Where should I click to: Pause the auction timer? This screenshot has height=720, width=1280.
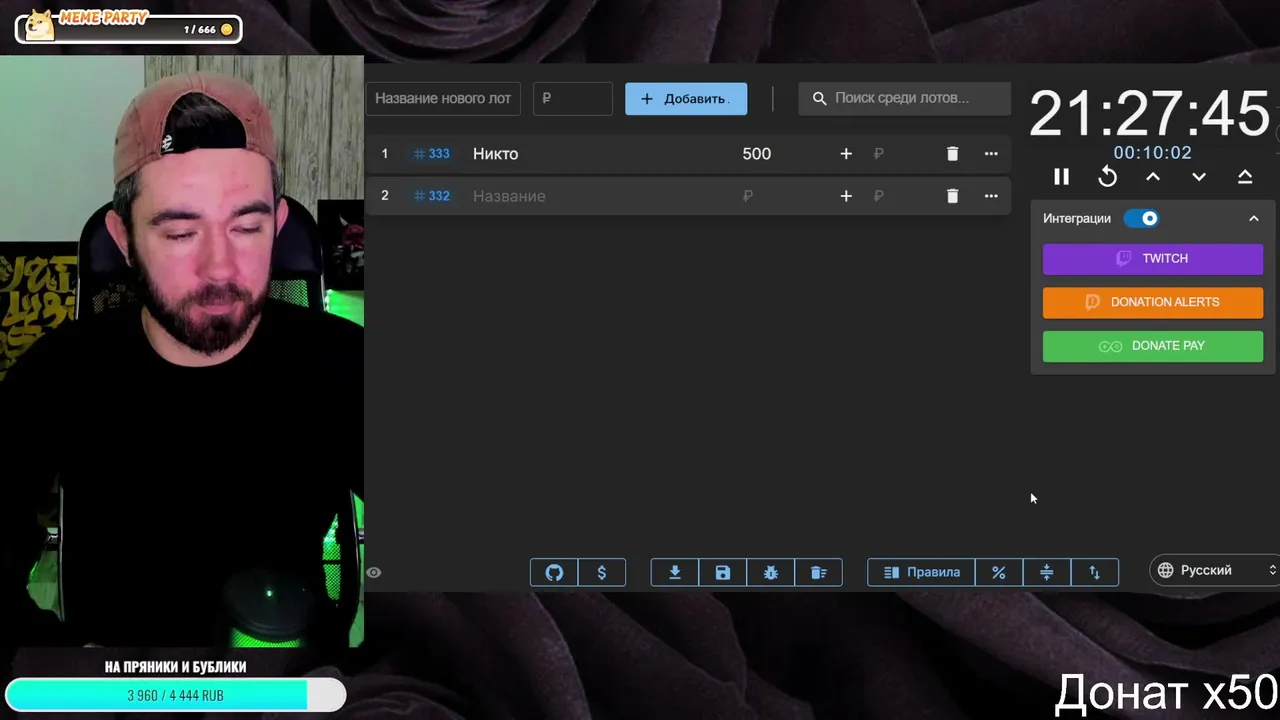click(x=1061, y=177)
